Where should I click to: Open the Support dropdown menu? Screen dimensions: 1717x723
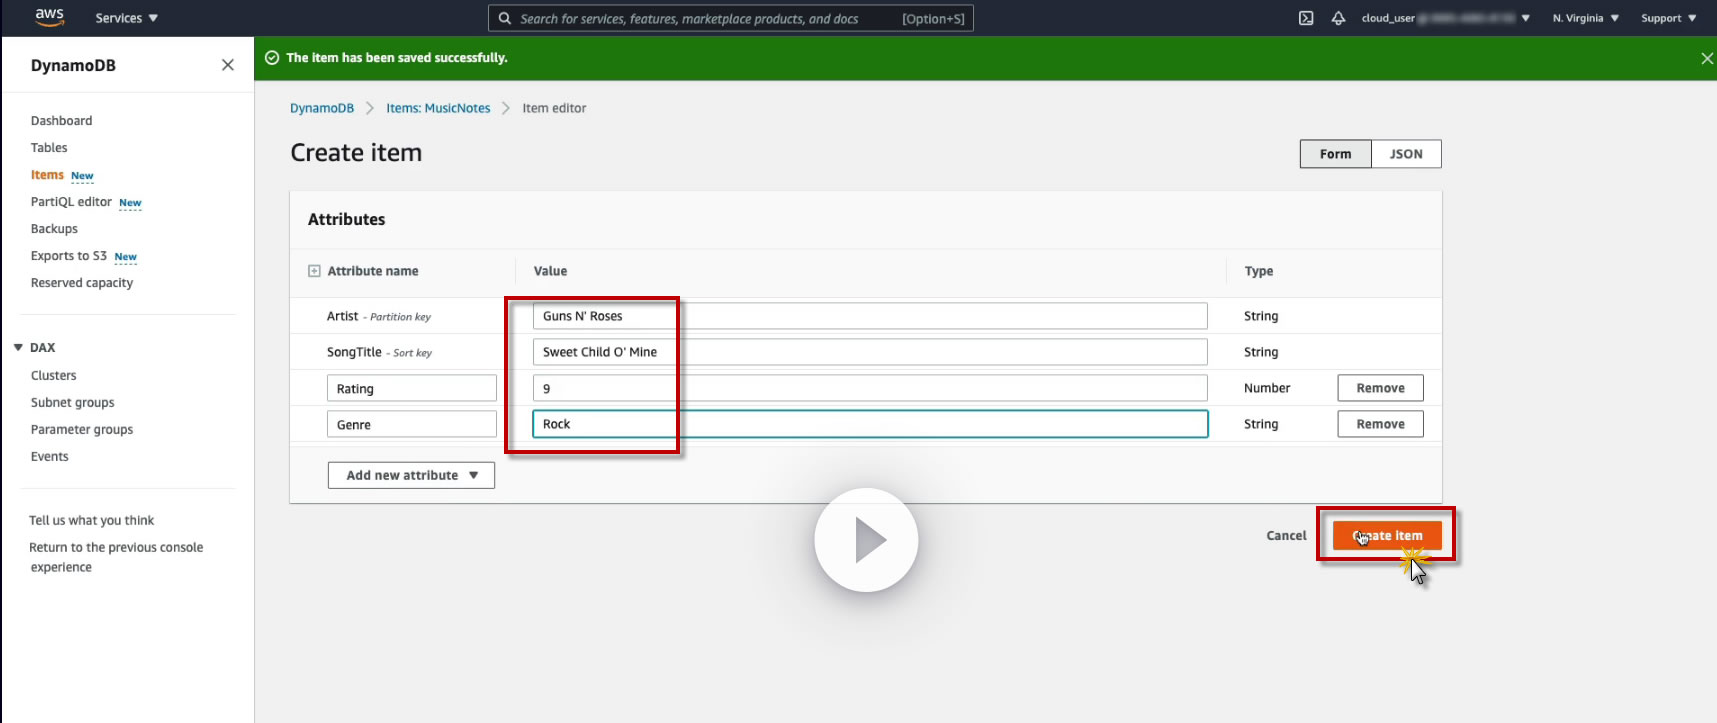click(x=1668, y=18)
